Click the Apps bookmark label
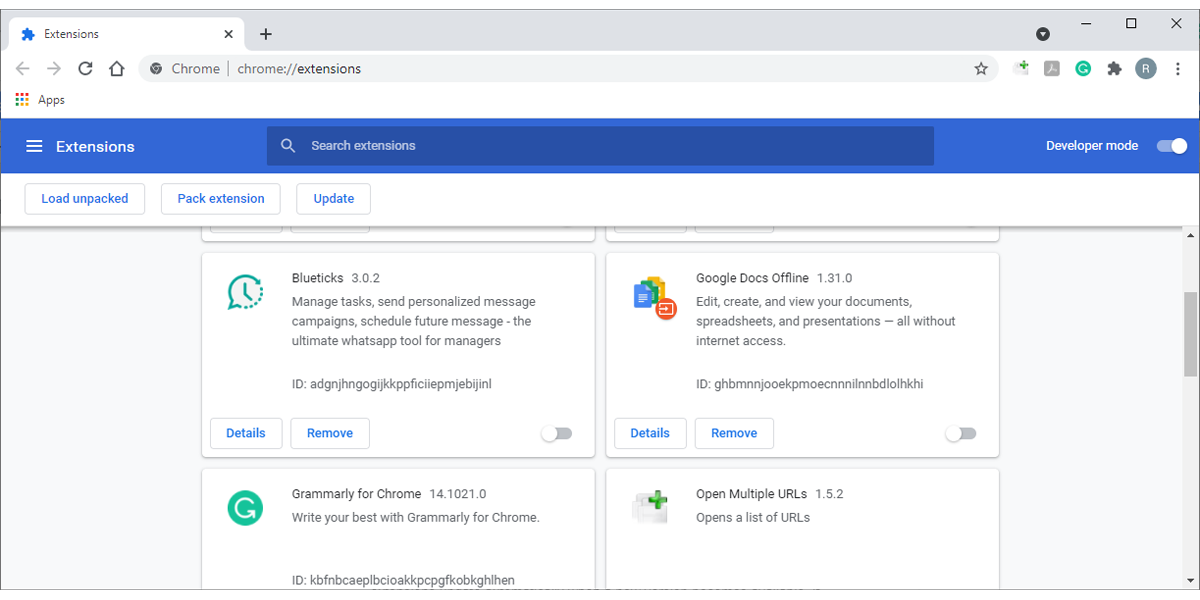 51,100
